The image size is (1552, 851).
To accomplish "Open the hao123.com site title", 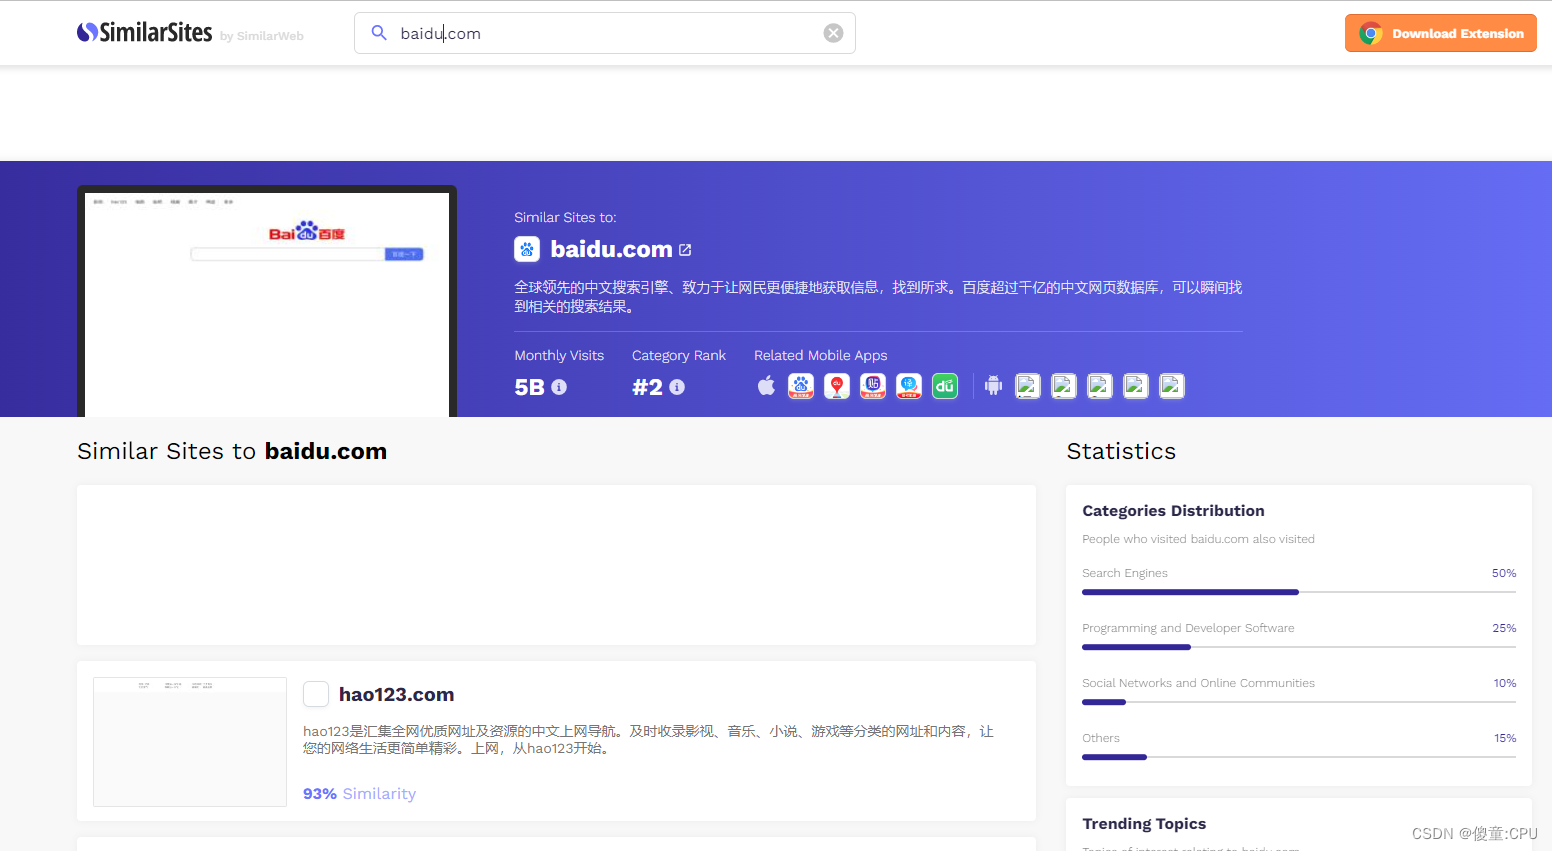I will click(396, 694).
